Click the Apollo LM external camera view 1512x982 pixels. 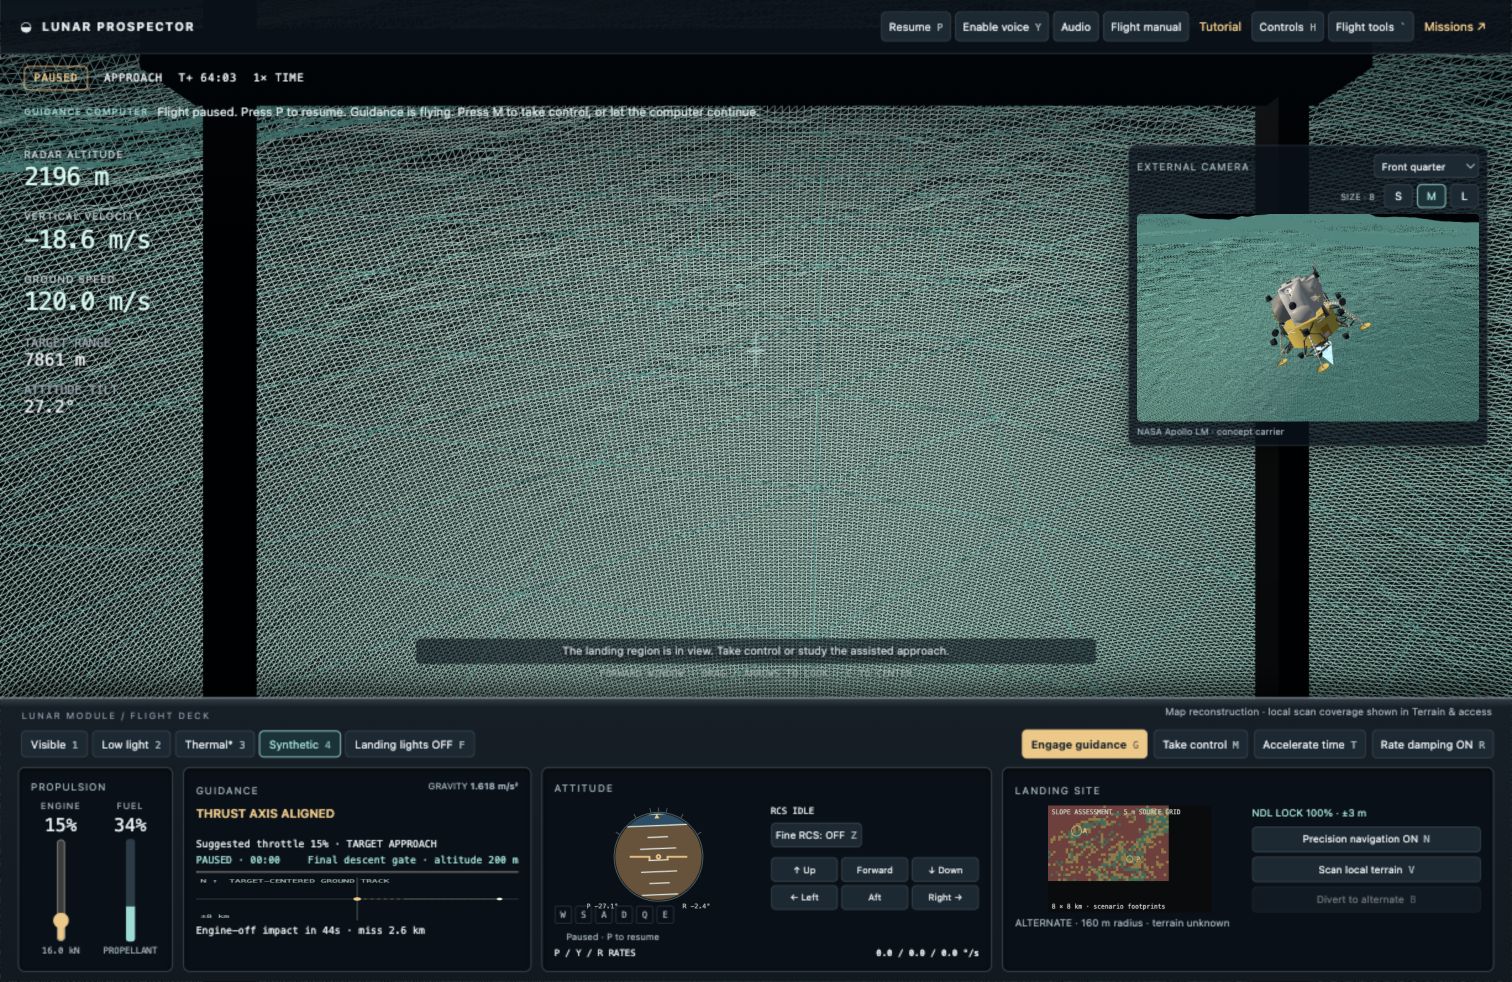[x=1307, y=317]
